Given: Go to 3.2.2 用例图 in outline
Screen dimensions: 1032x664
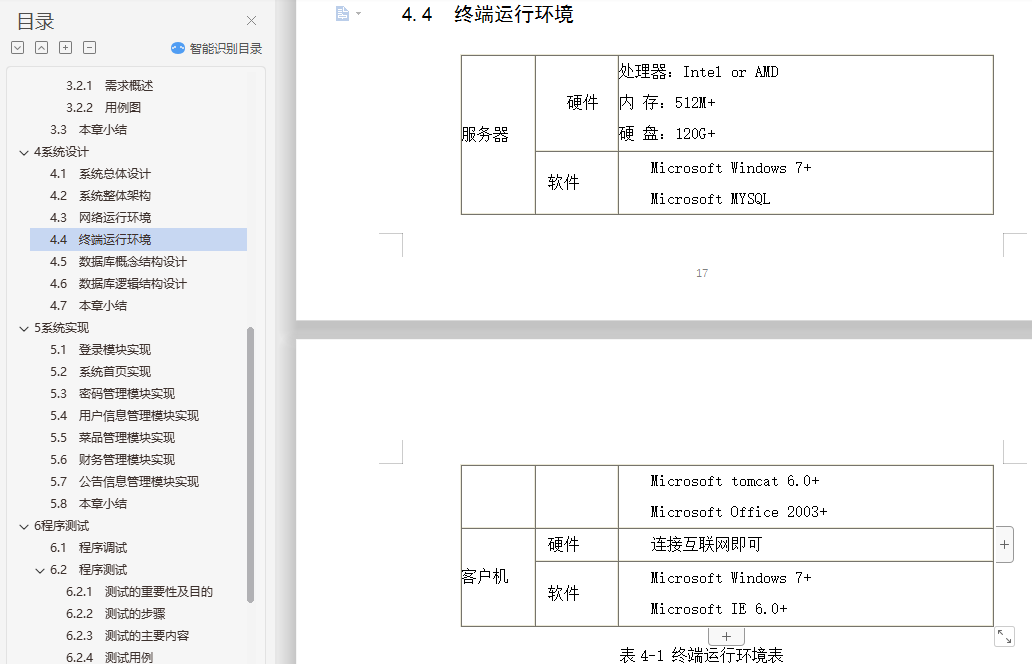Looking at the screenshot, I should pyautogui.click(x=103, y=107).
